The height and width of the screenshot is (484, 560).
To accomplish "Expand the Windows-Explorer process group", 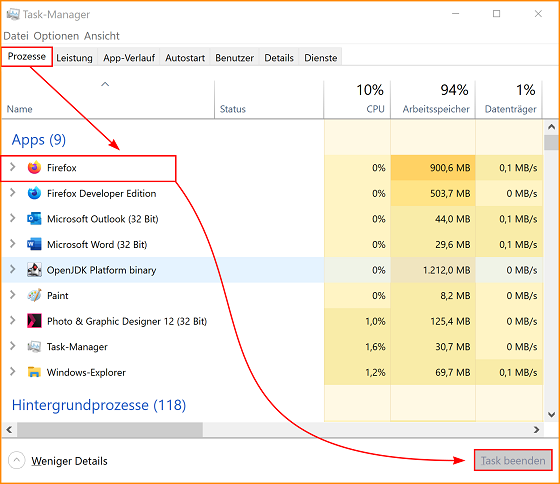I will point(12,371).
